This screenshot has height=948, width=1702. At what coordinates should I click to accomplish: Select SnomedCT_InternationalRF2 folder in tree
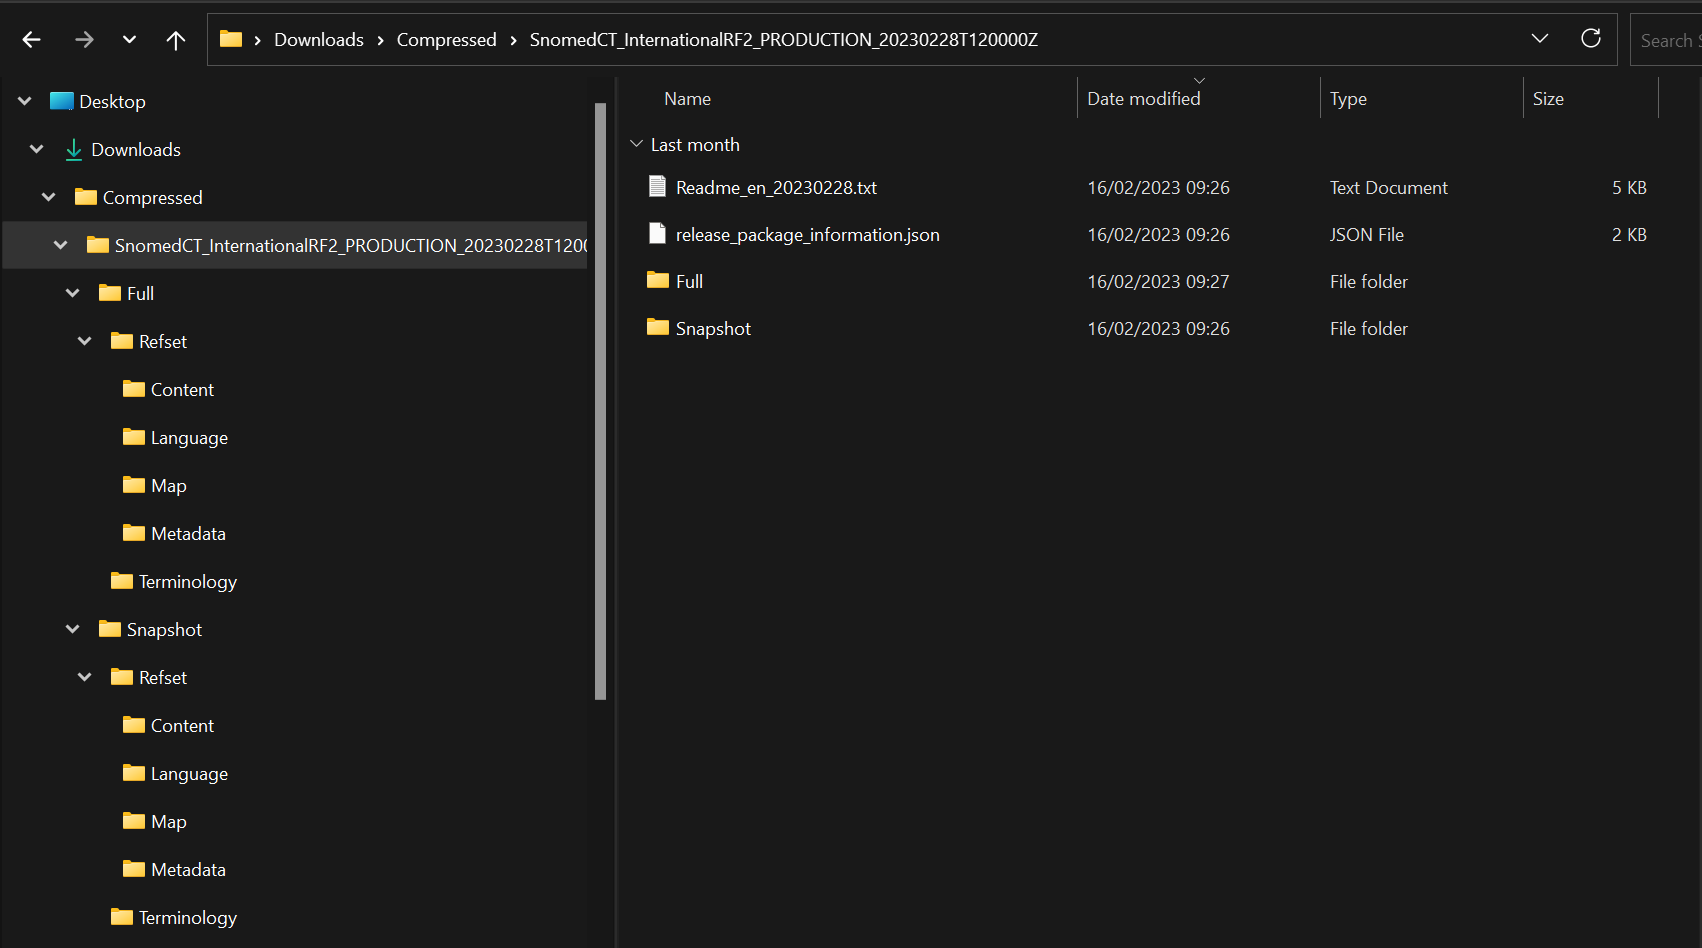(x=350, y=246)
